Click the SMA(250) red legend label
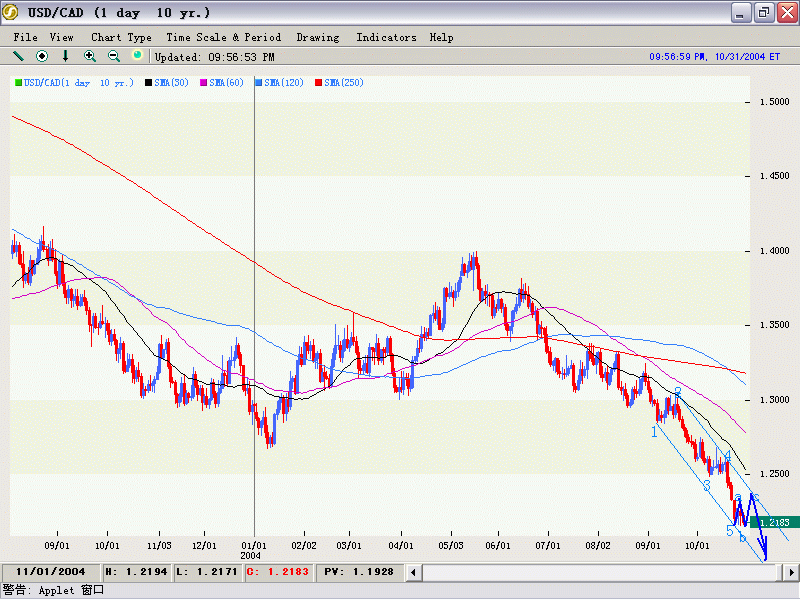800x600 pixels. (343, 82)
